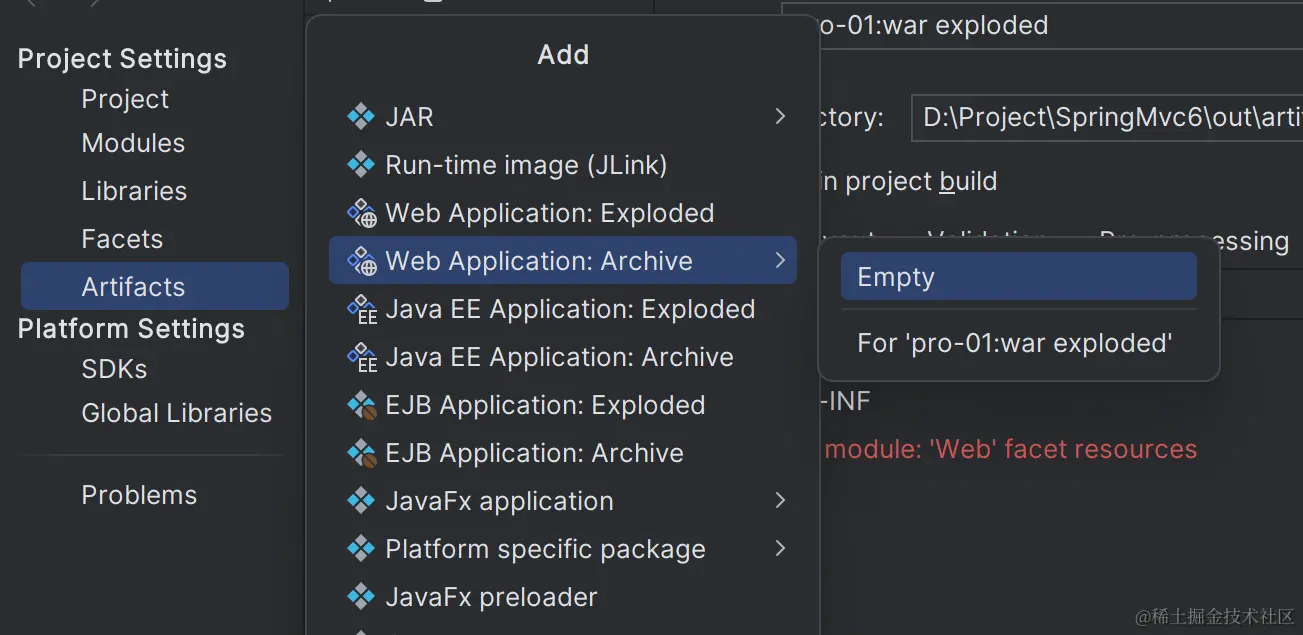
Task: Pick Java EE Application: Archive
Action: click(563, 357)
